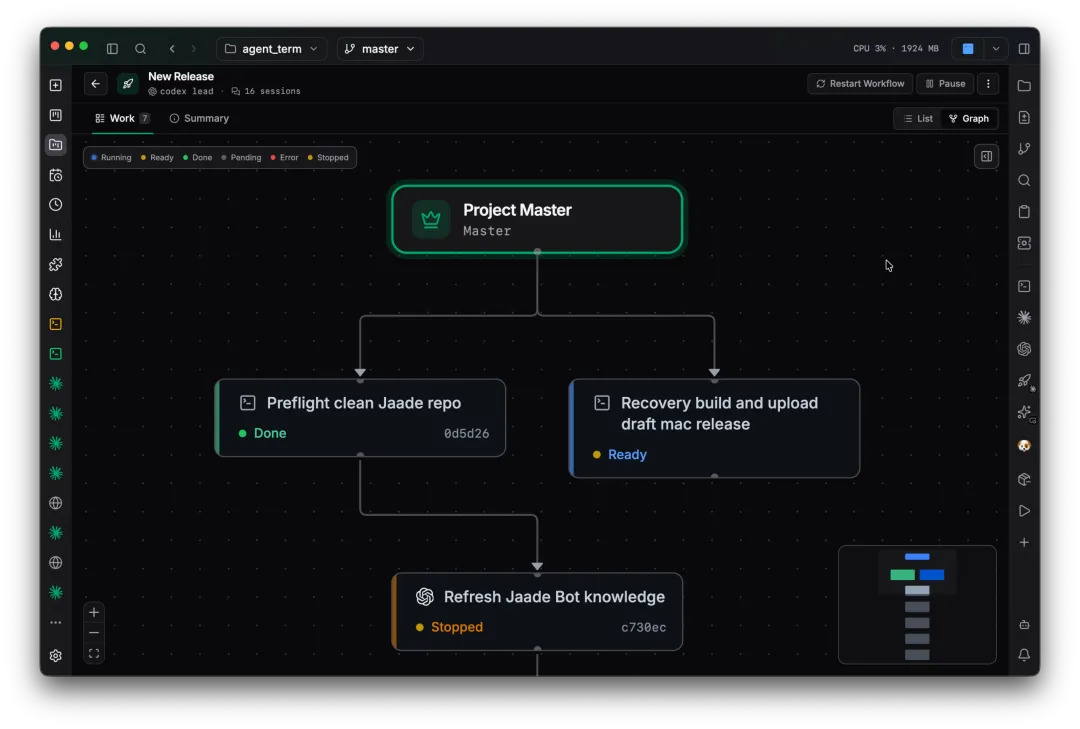Switch to List view

(918, 119)
